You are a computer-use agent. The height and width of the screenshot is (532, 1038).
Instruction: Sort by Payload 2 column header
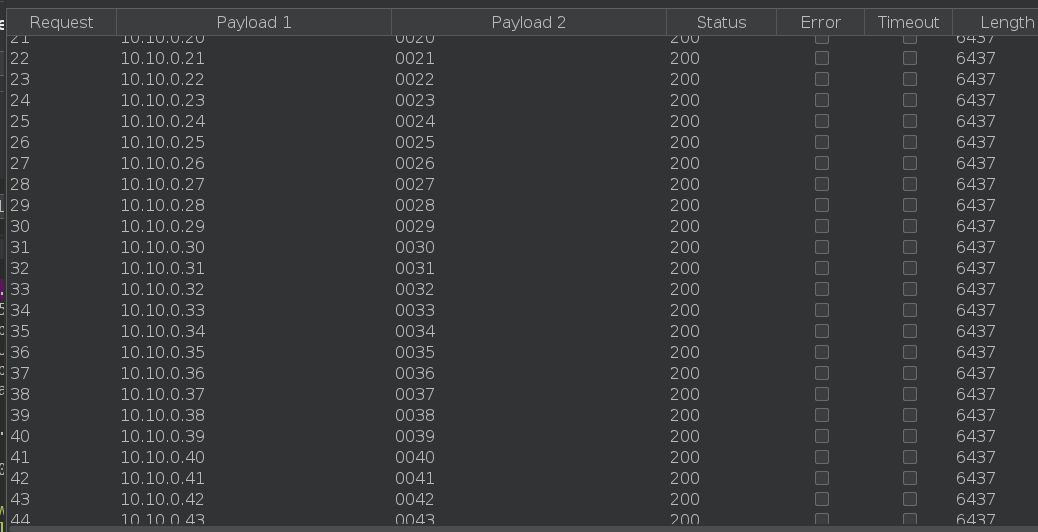529,22
